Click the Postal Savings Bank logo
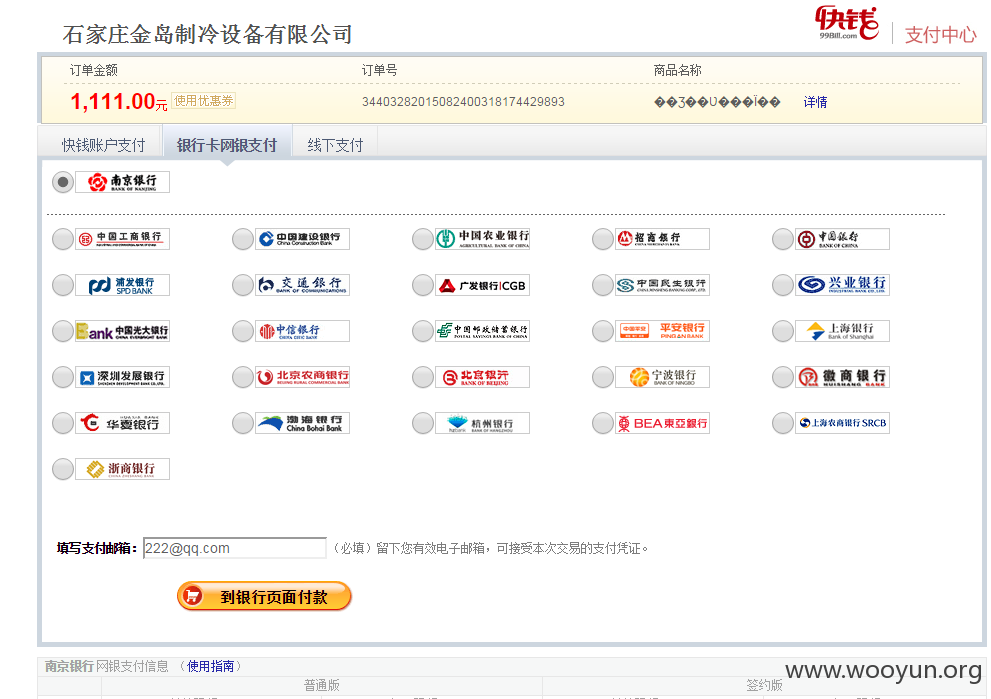This screenshot has width=991, height=699. tap(482, 331)
